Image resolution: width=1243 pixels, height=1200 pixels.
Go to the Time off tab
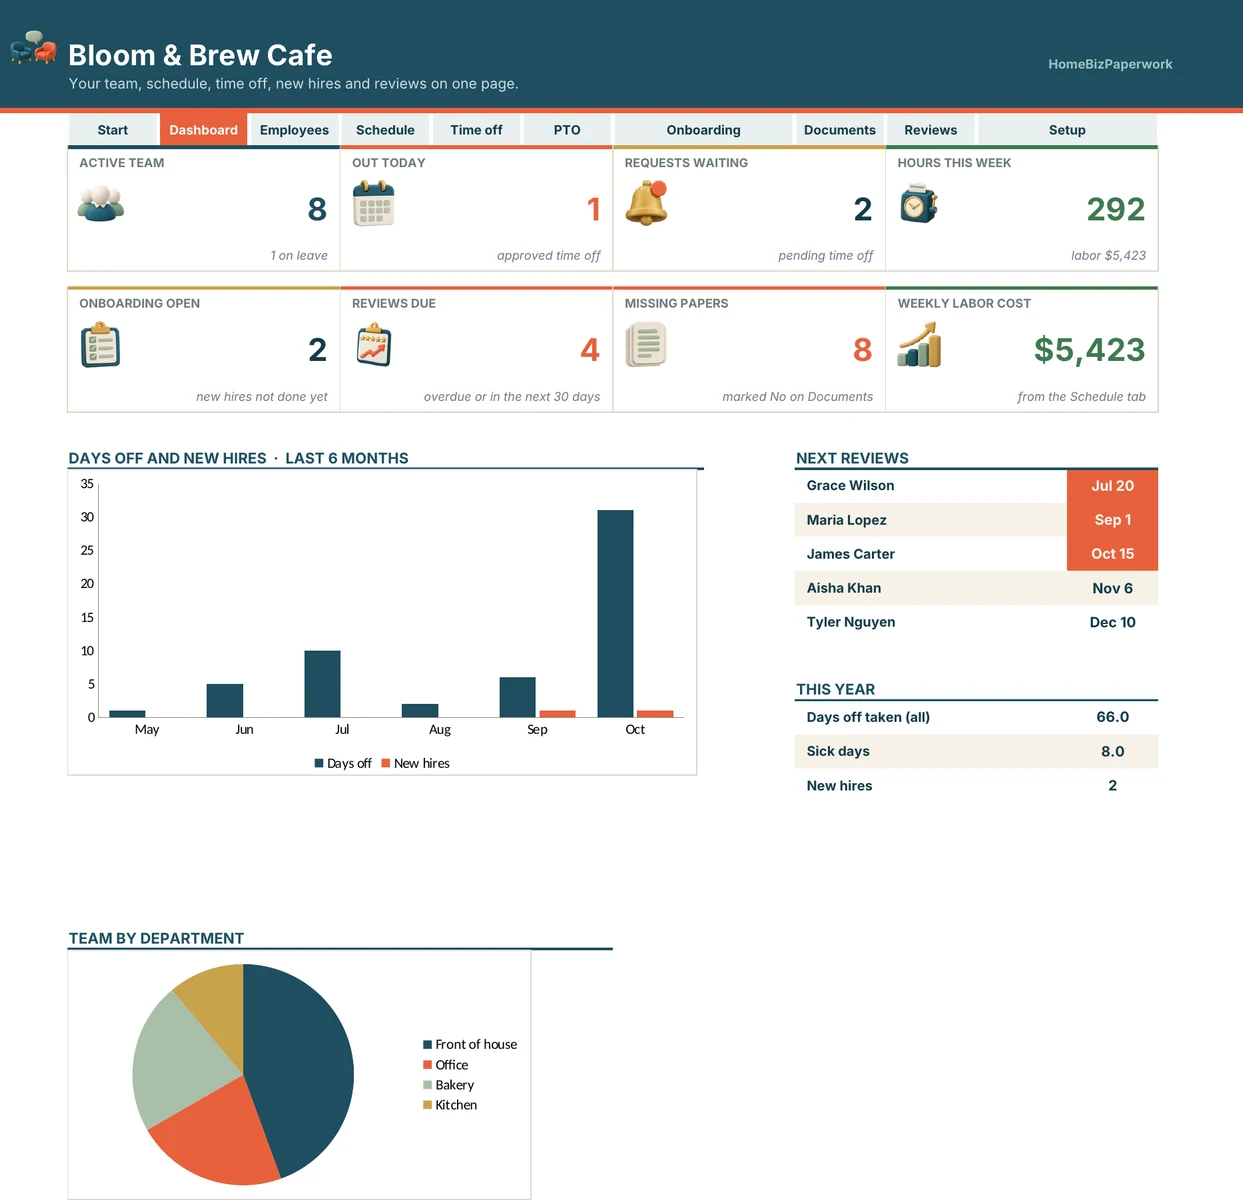[476, 130]
